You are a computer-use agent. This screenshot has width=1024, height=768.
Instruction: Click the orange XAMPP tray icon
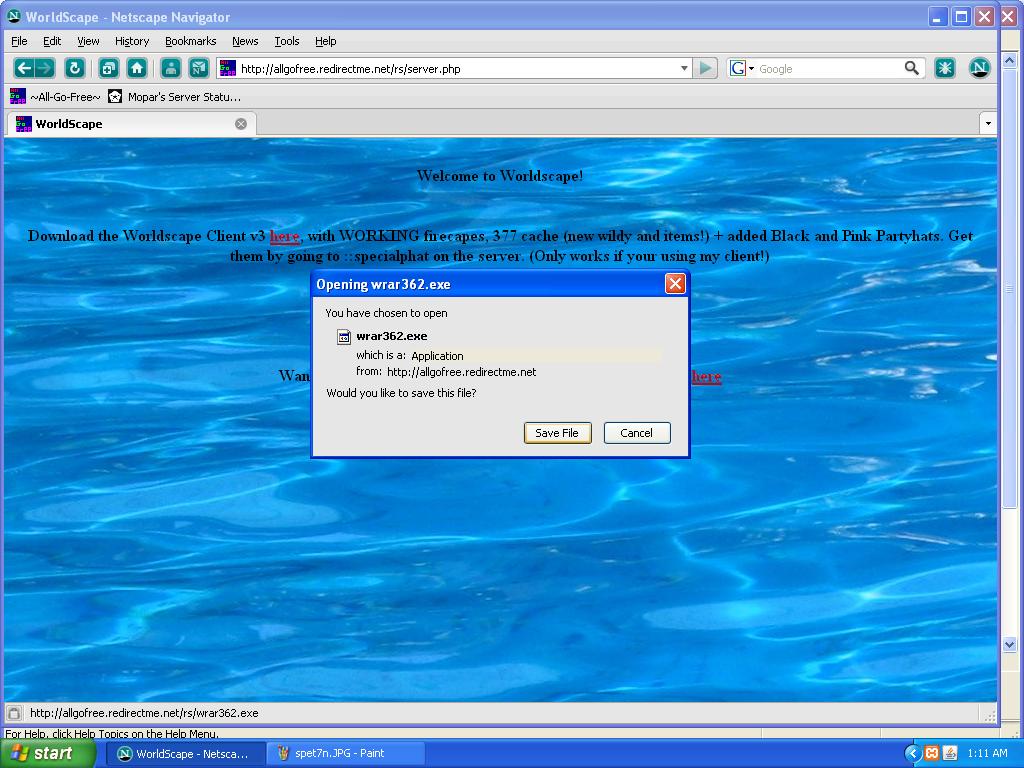(x=932, y=754)
